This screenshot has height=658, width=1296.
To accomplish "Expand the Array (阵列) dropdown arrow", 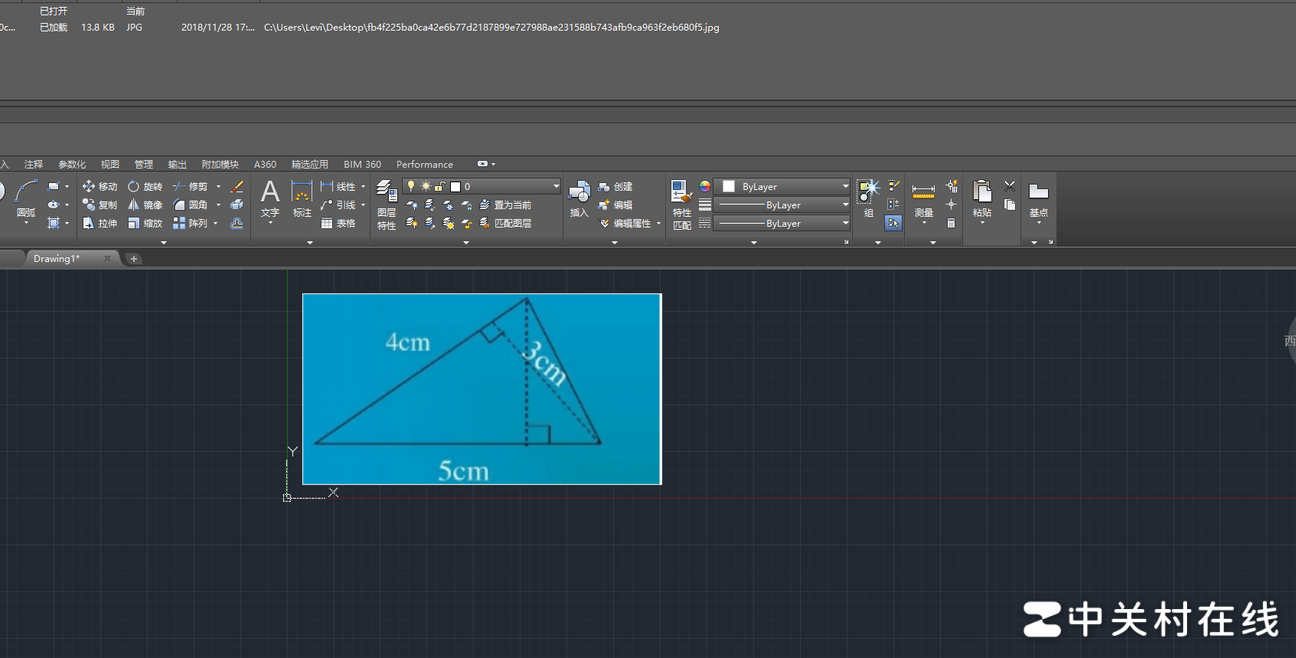I will click(x=215, y=224).
